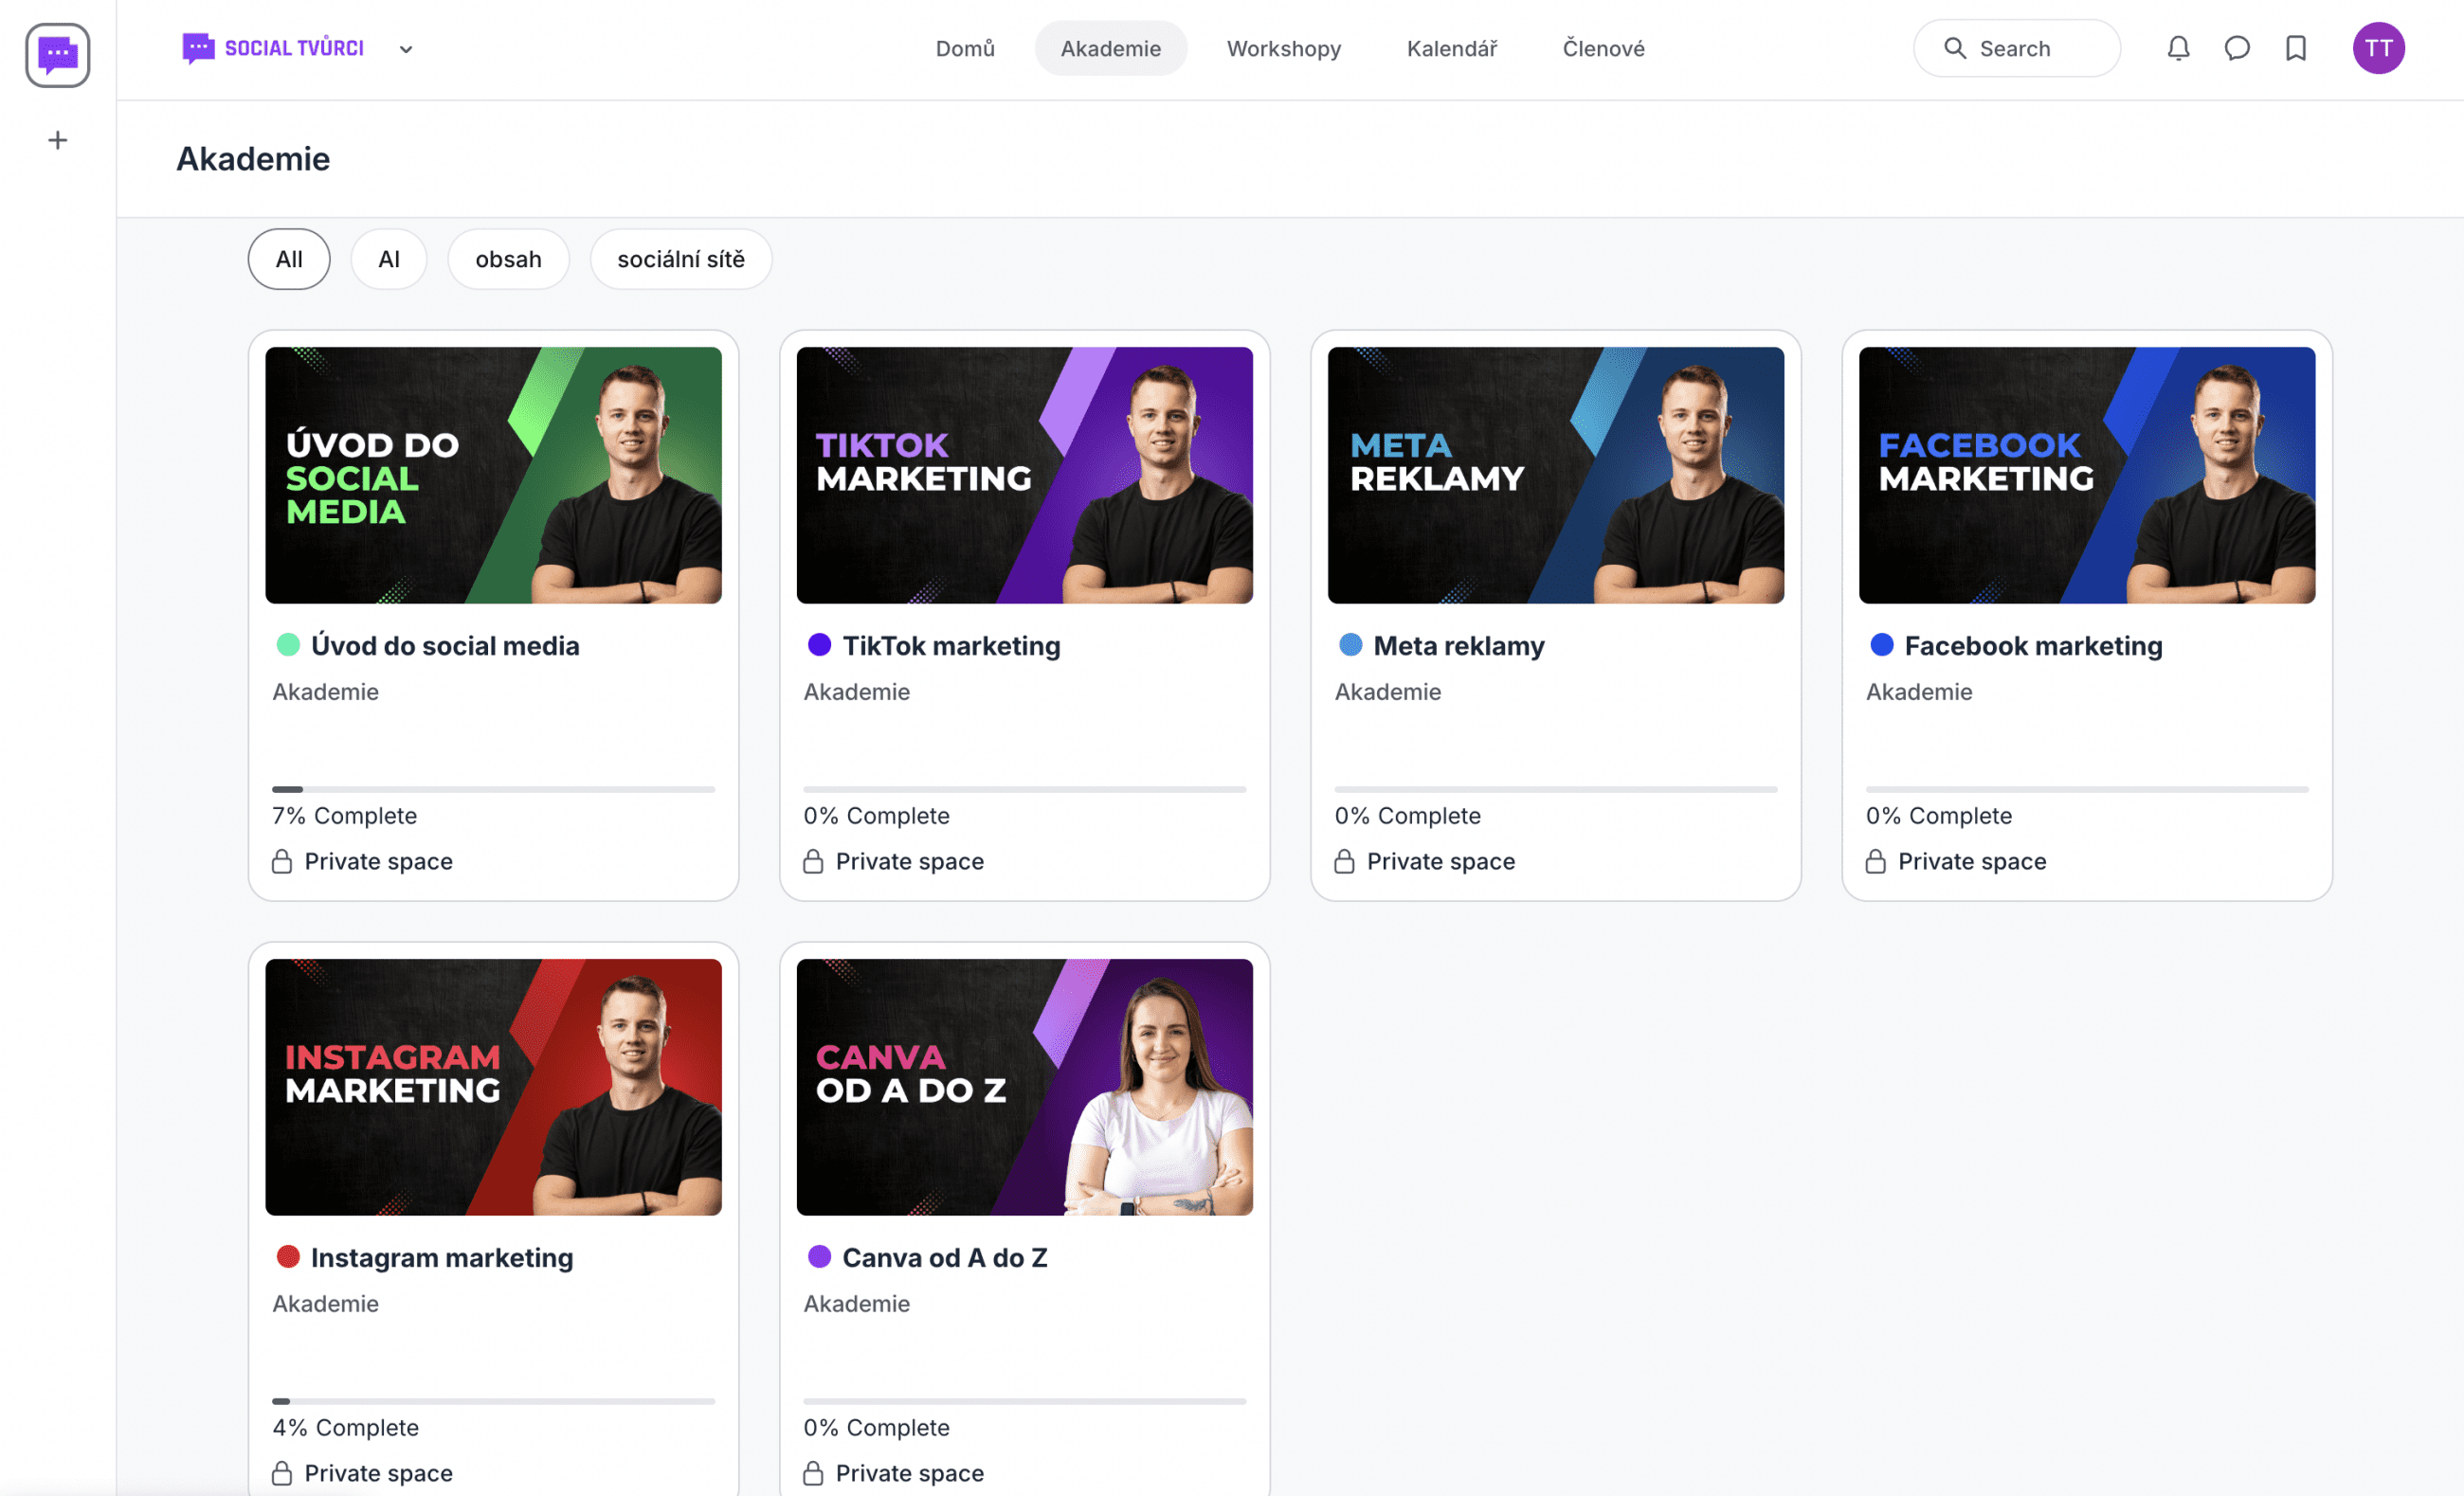Click the Meta reklamy course title
Screen dimensions: 2464x1496
point(1459,646)
